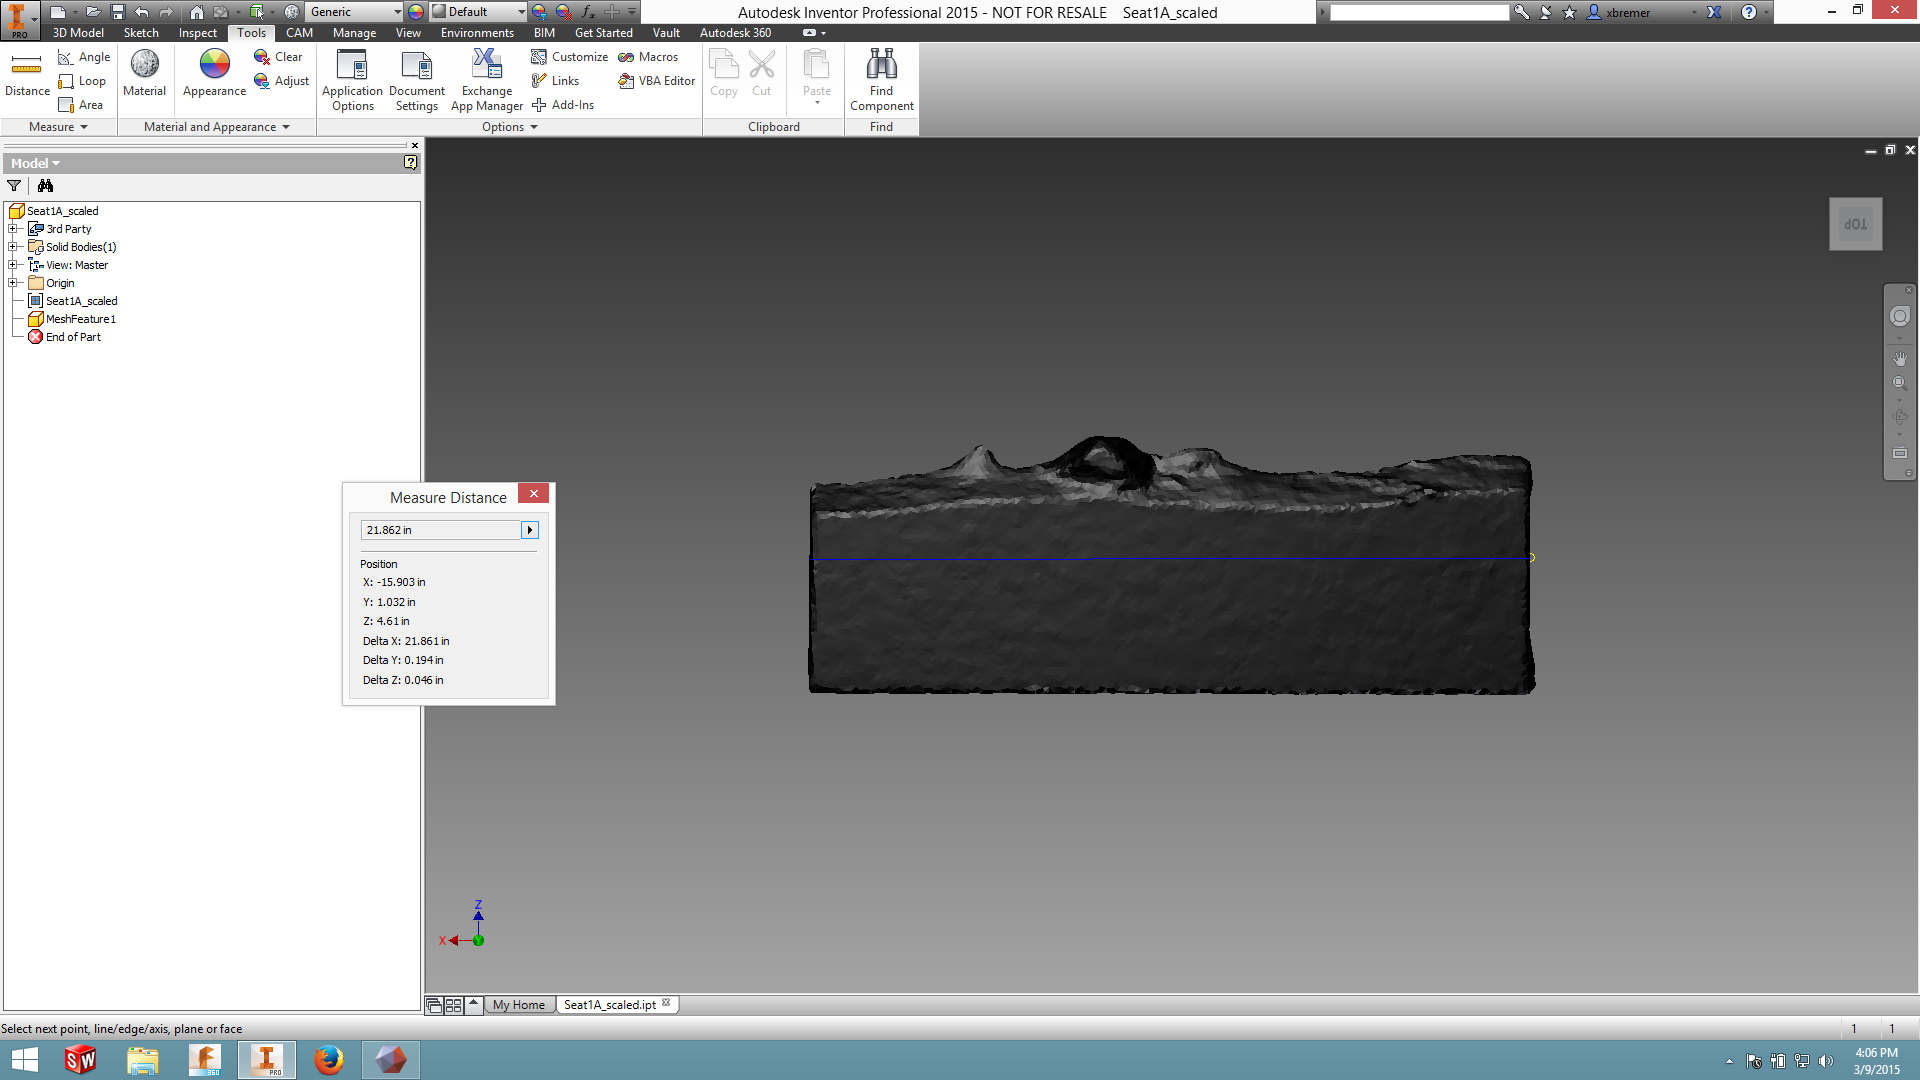1920x1080 pixels.
Task: Click the Top face of ViewCube
Action: click(x=1856, y=224)
